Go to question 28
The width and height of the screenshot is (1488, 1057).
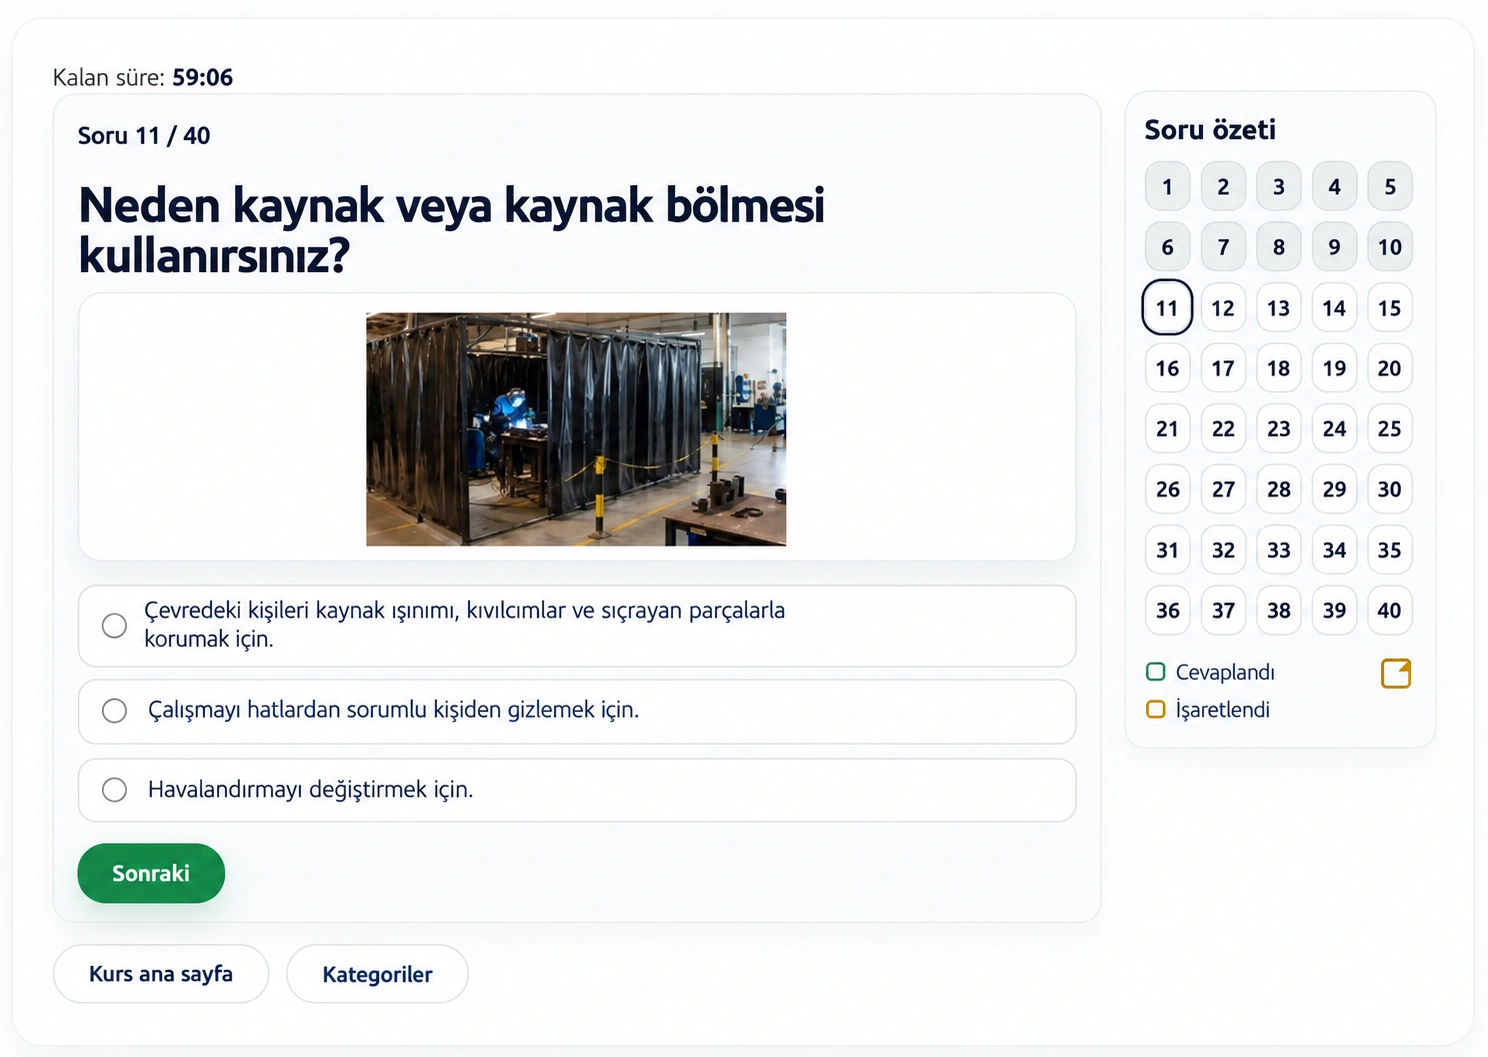[1279, 489]
